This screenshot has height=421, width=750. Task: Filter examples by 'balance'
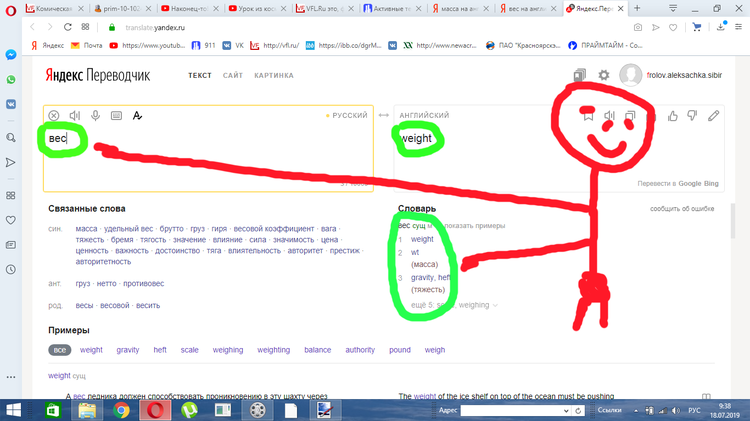(x=318, y=350)
